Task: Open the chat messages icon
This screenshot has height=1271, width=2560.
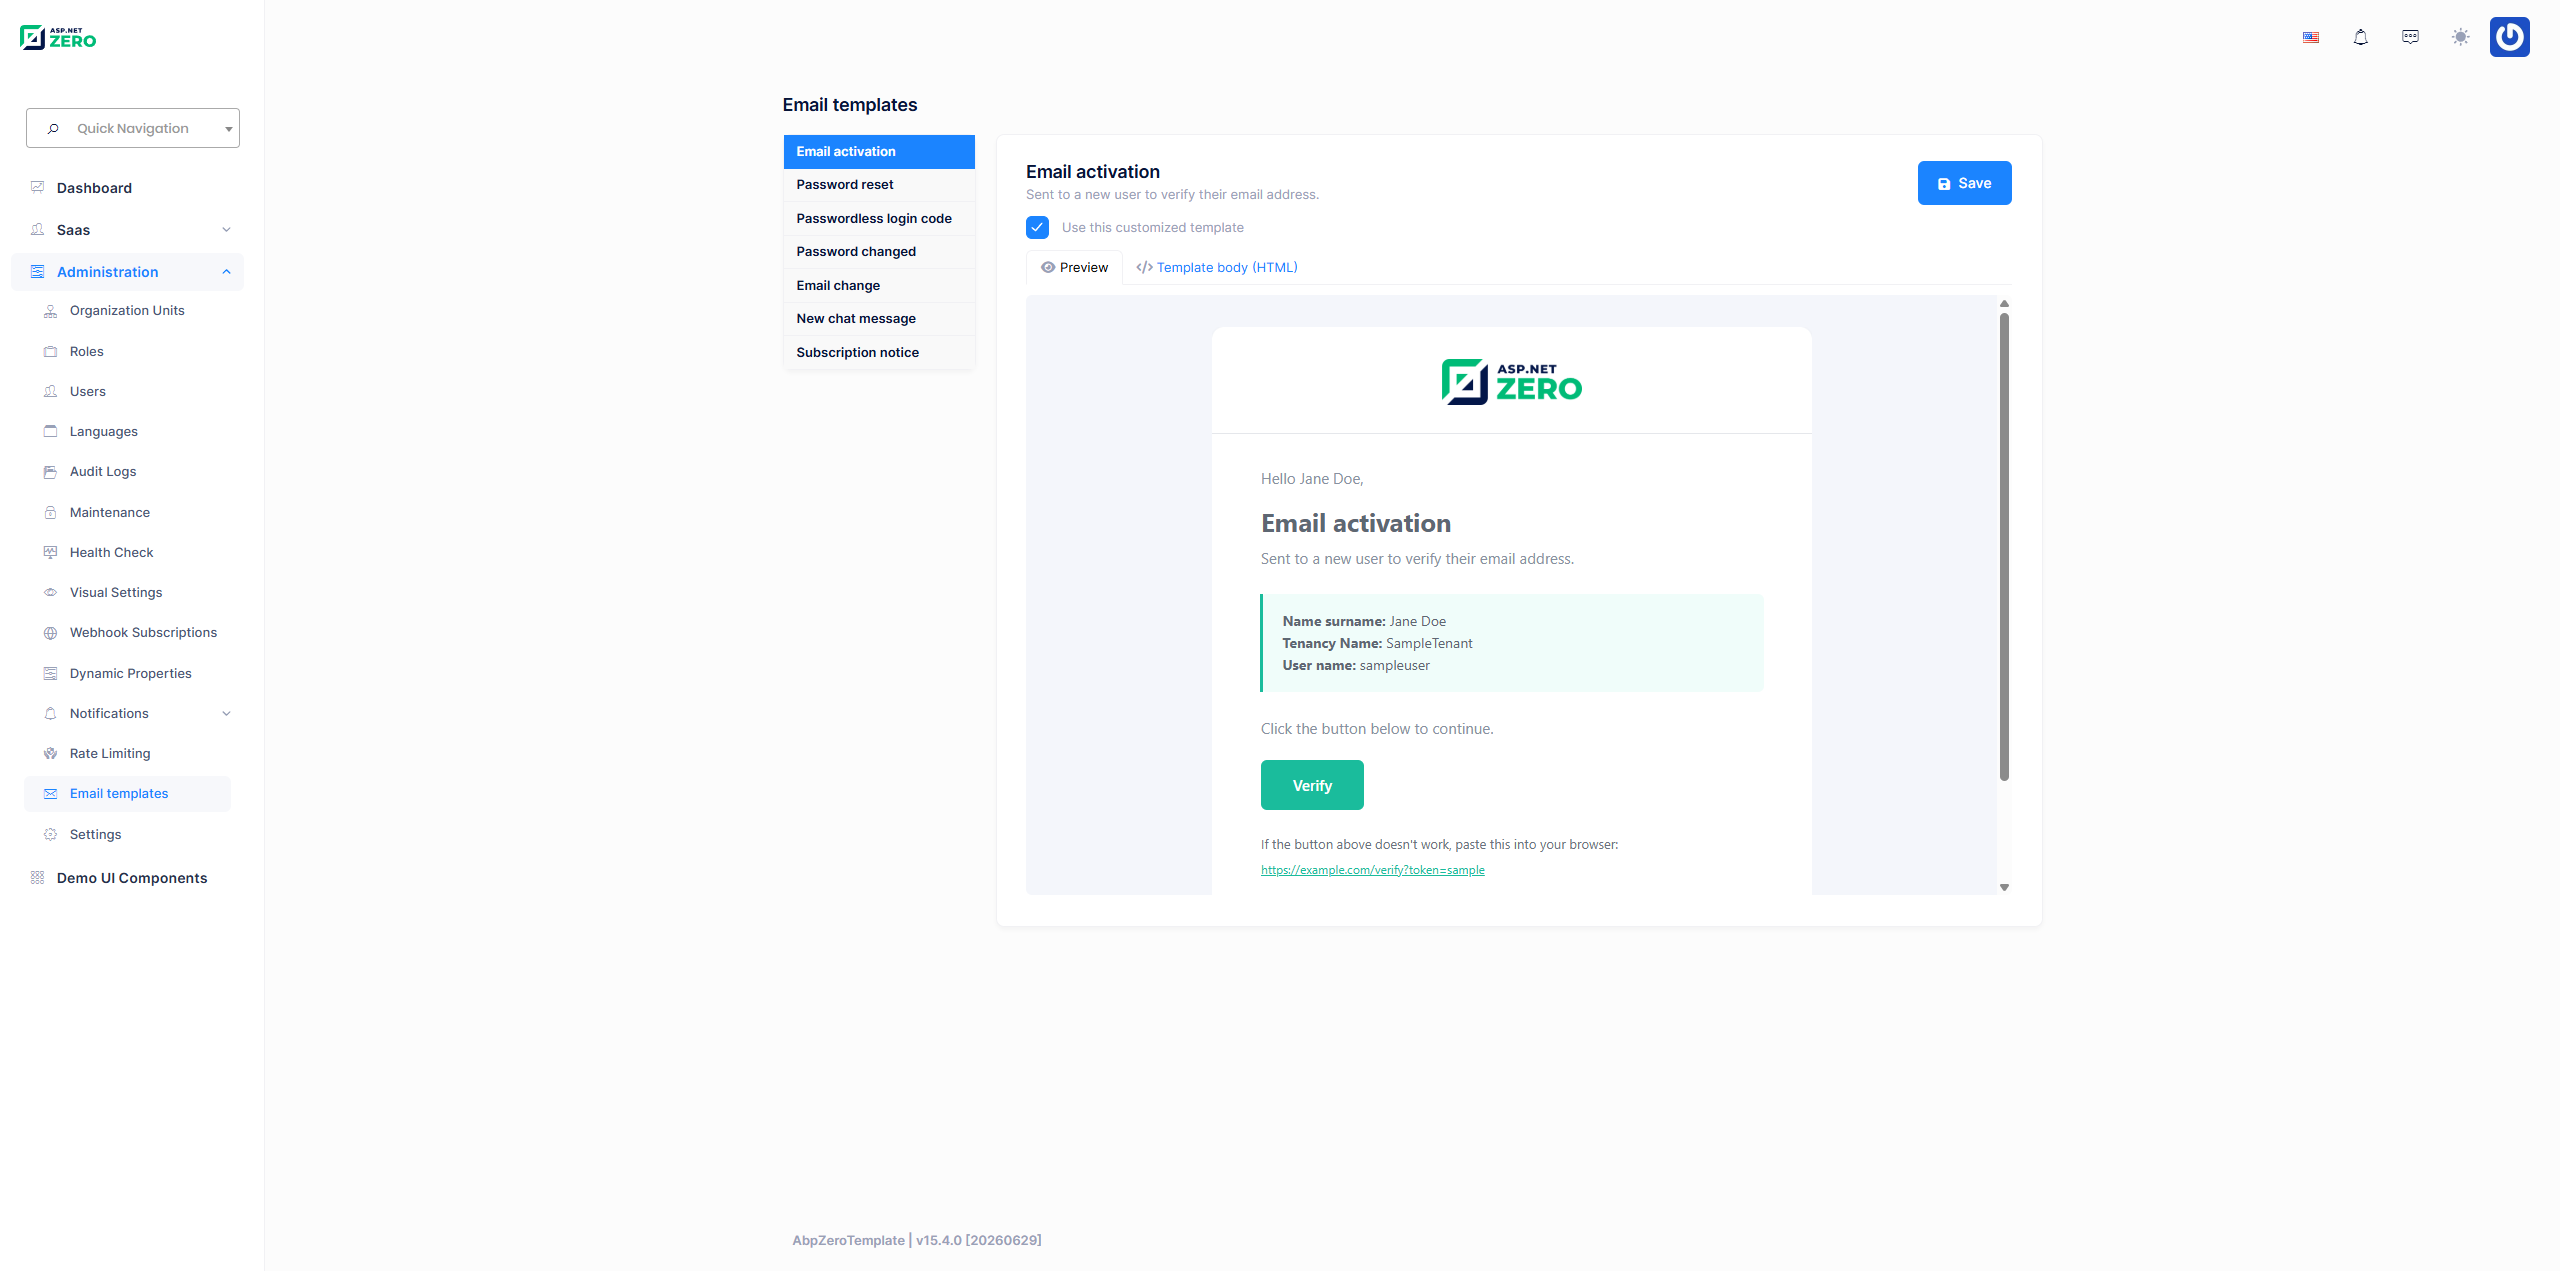Action: [2411, 38]
